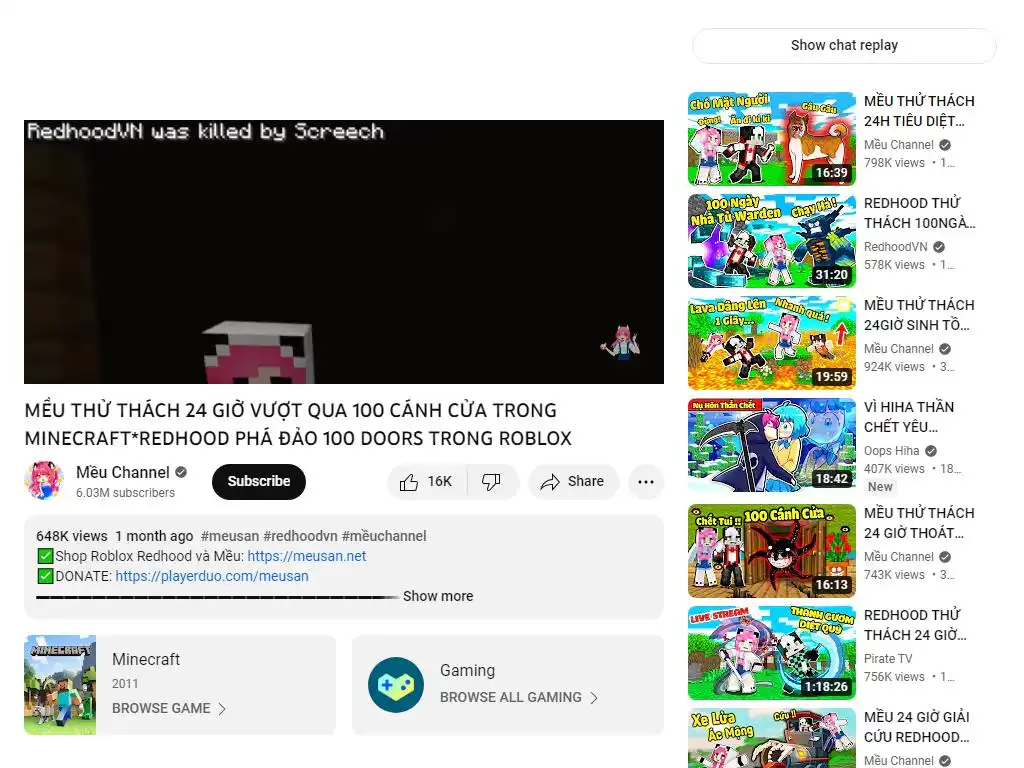Show chat replay
Screen dimensions: 1024x768
point(844,46)
